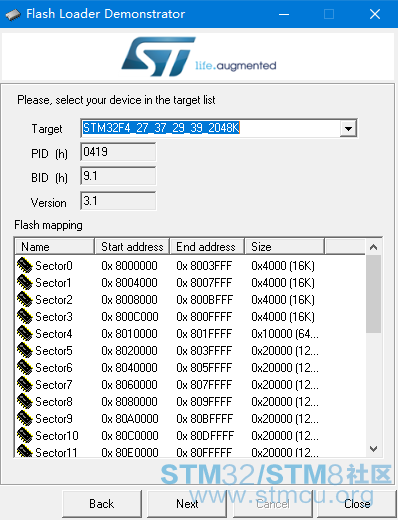Sort by the End address column header

point(207,247)
